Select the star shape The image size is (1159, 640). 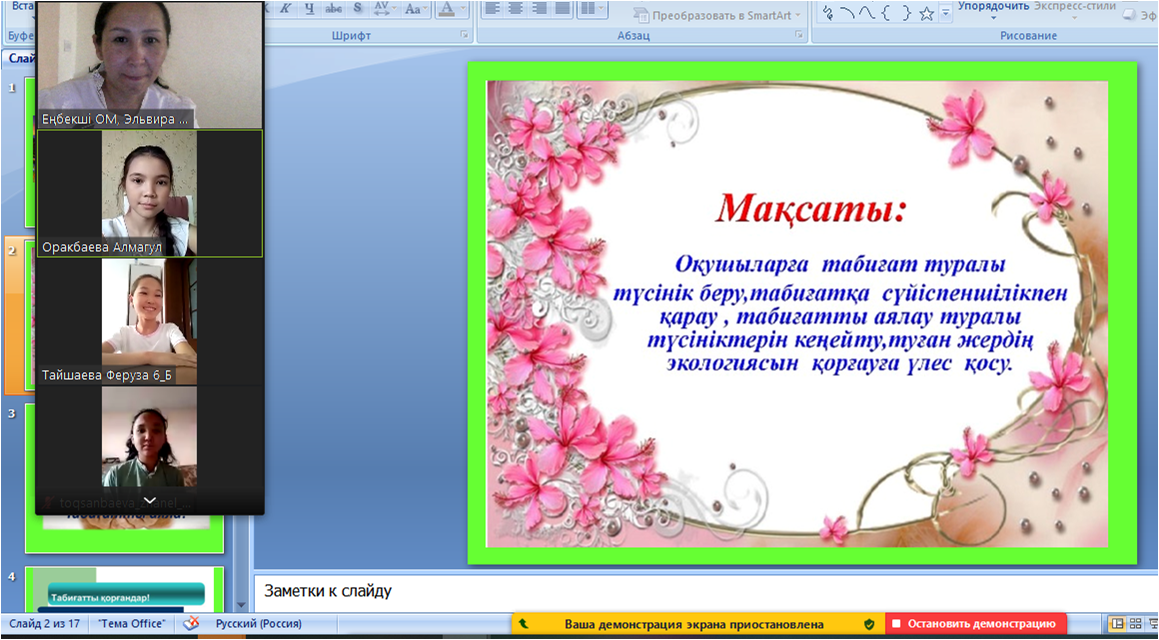pyautogui.click(x=927, y=13)
